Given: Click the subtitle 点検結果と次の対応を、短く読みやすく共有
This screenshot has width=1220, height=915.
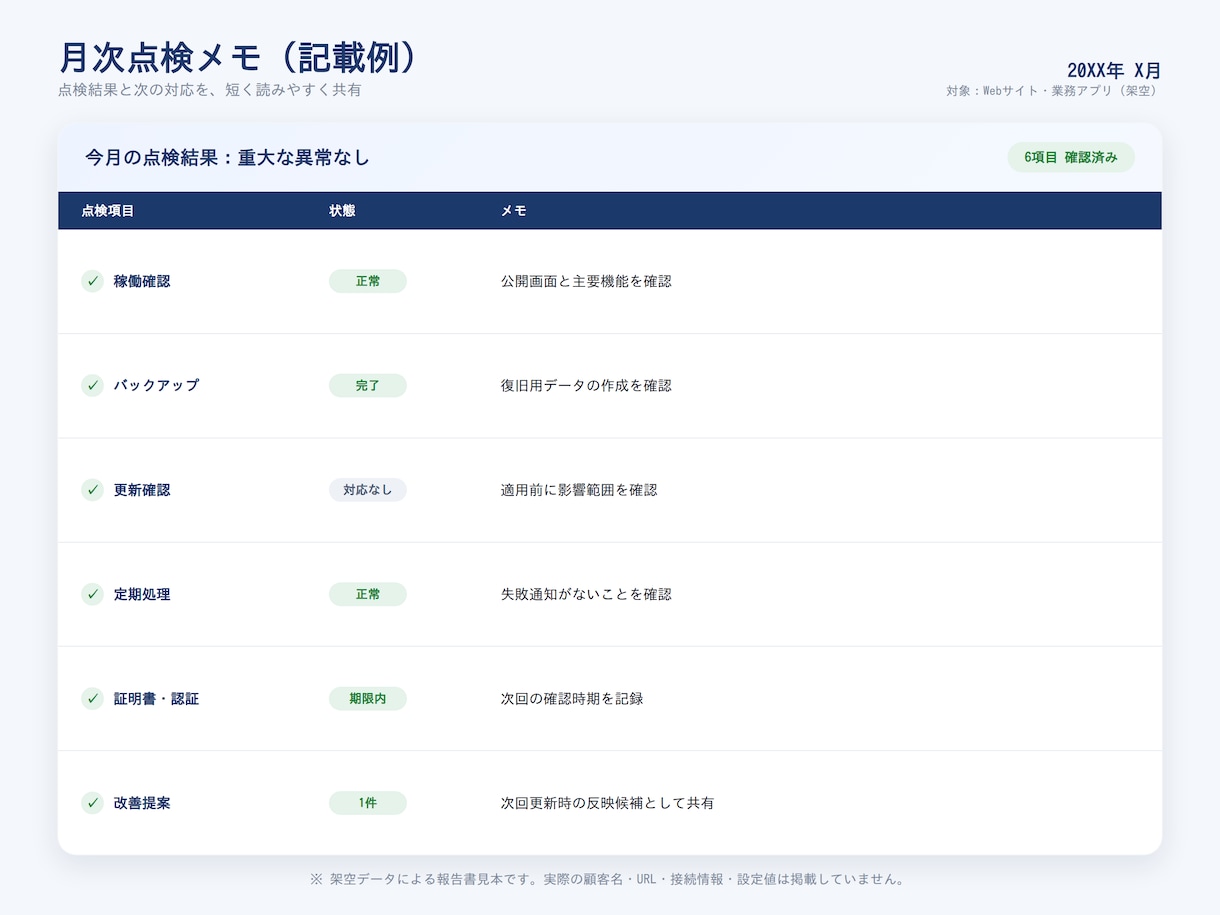Looking at the screenshot, I should (x=209, y=90).
